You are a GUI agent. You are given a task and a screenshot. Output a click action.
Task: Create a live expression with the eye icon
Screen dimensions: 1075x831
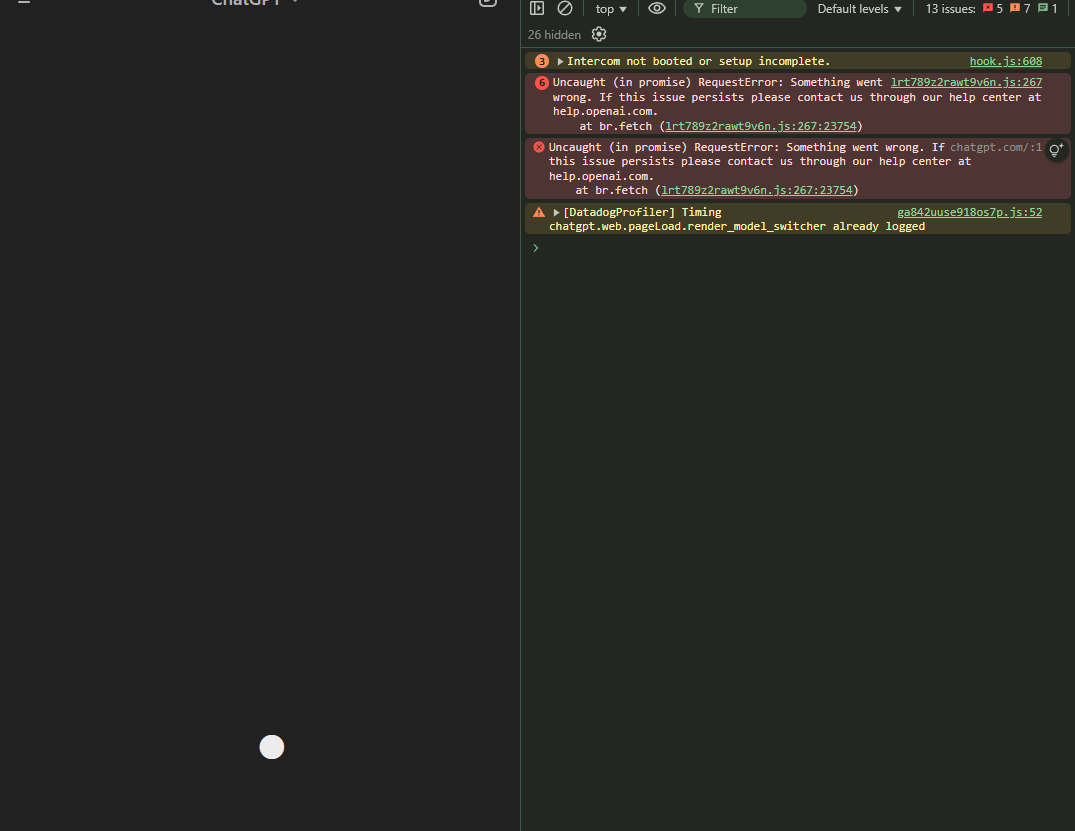pos(657,8)
